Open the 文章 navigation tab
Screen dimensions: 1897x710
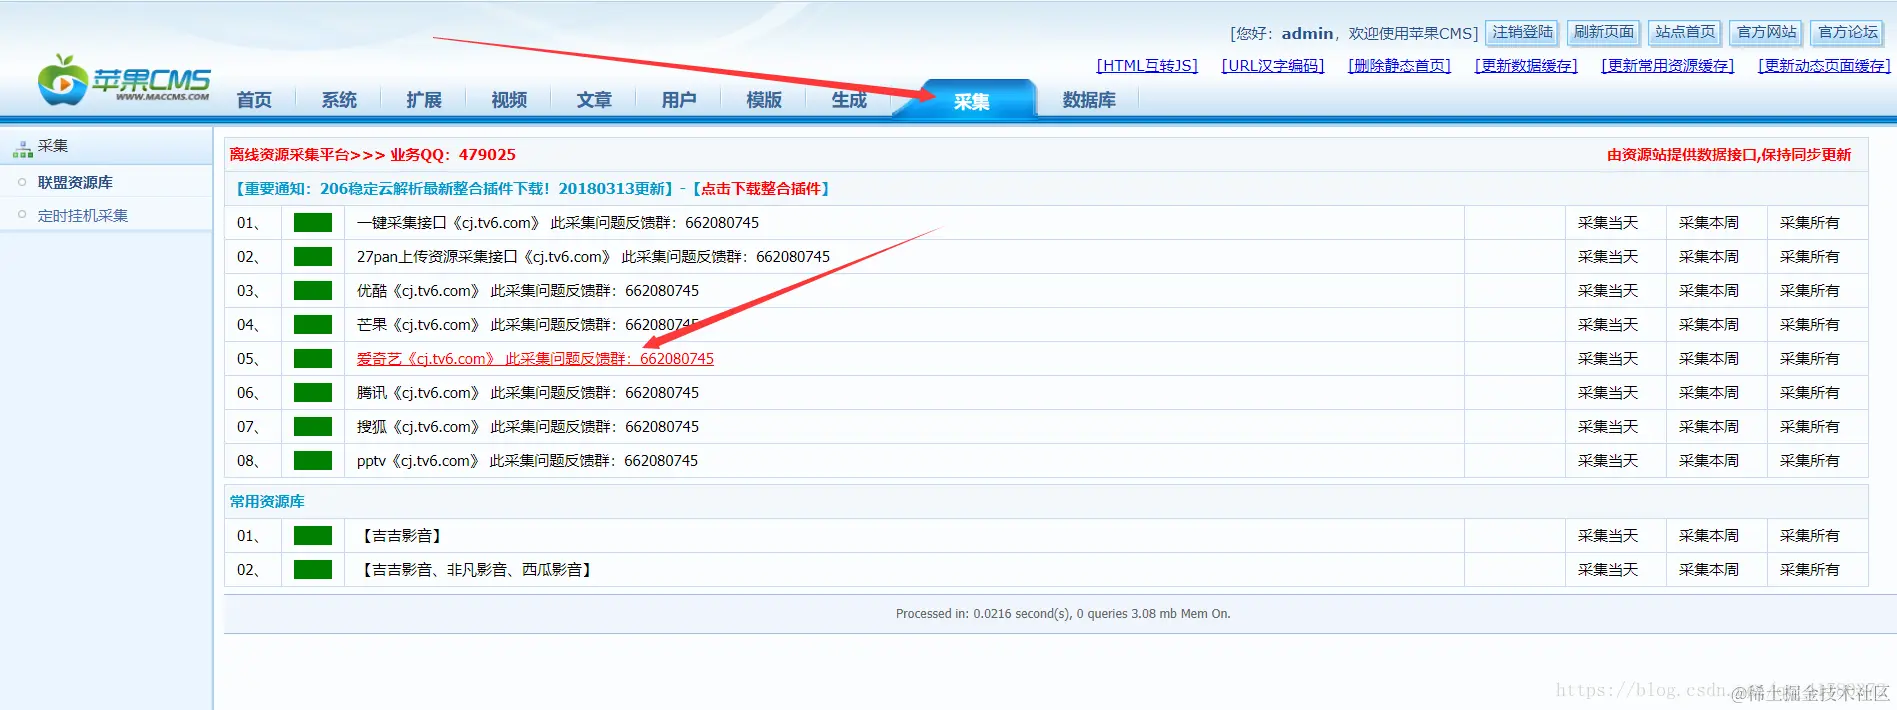(594, 100)
